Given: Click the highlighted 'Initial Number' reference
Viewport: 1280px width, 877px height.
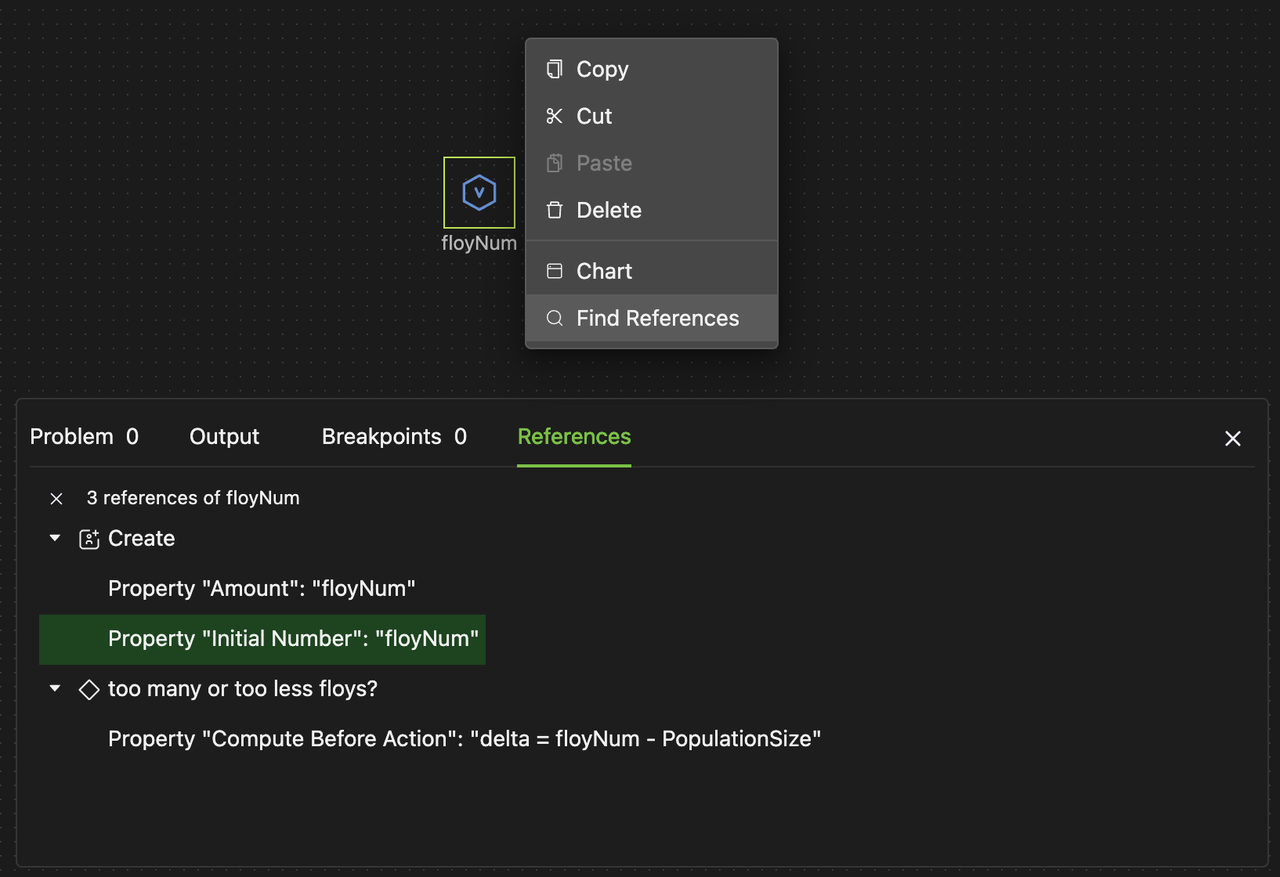Looking at the screenshot, I should pos(291,639).
